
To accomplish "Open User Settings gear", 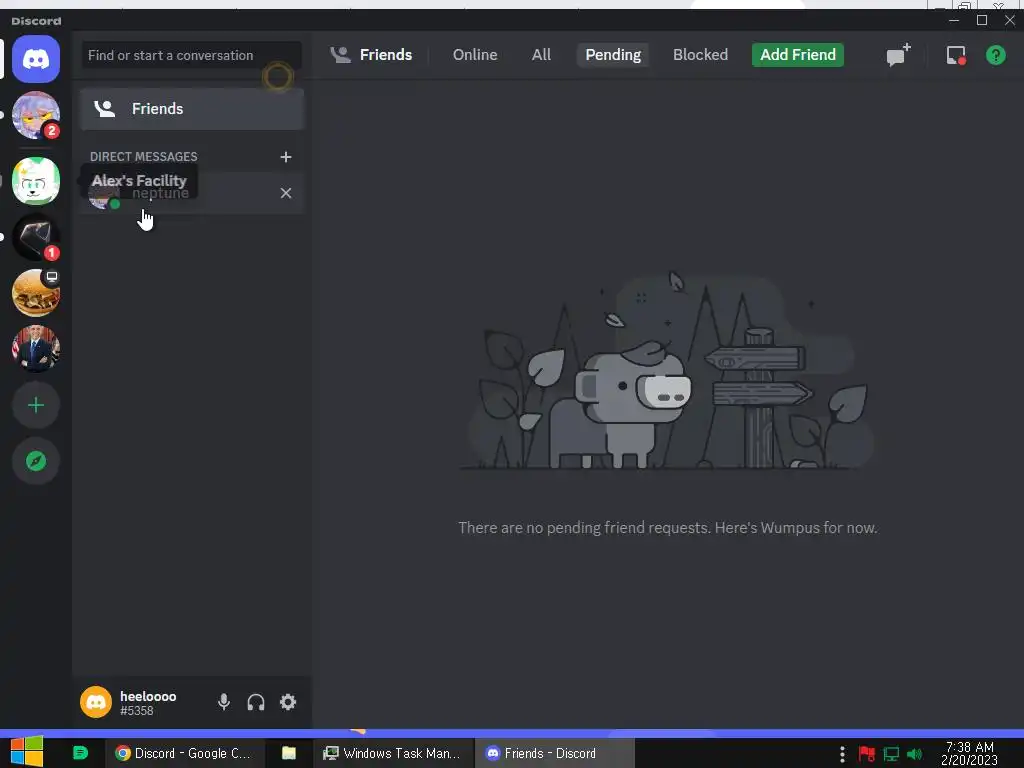I will pos(288,702).
